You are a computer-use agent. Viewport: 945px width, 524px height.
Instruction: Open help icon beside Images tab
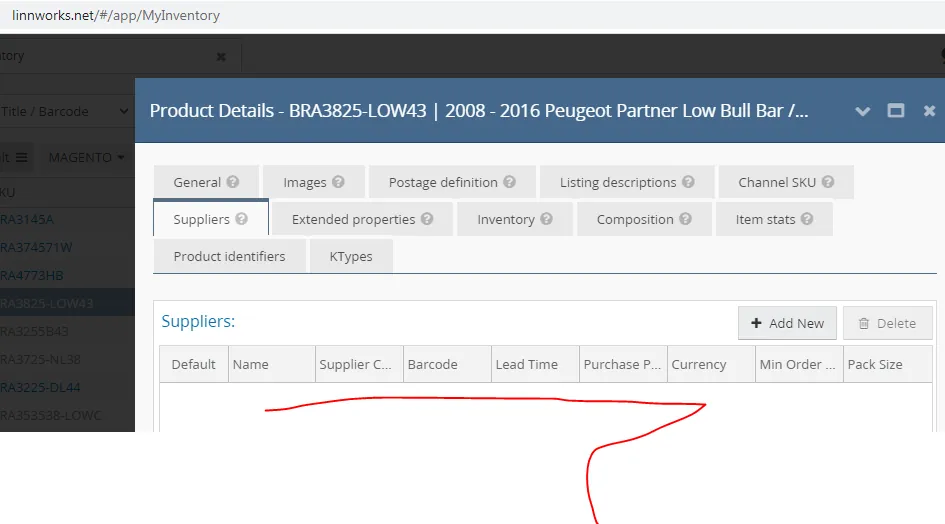click(x=338, y=182)
